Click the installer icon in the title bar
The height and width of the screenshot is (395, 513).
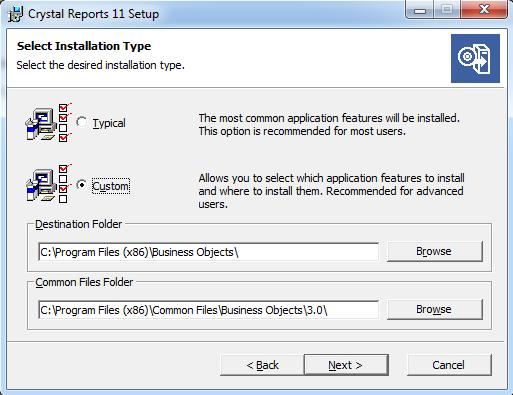15,14
